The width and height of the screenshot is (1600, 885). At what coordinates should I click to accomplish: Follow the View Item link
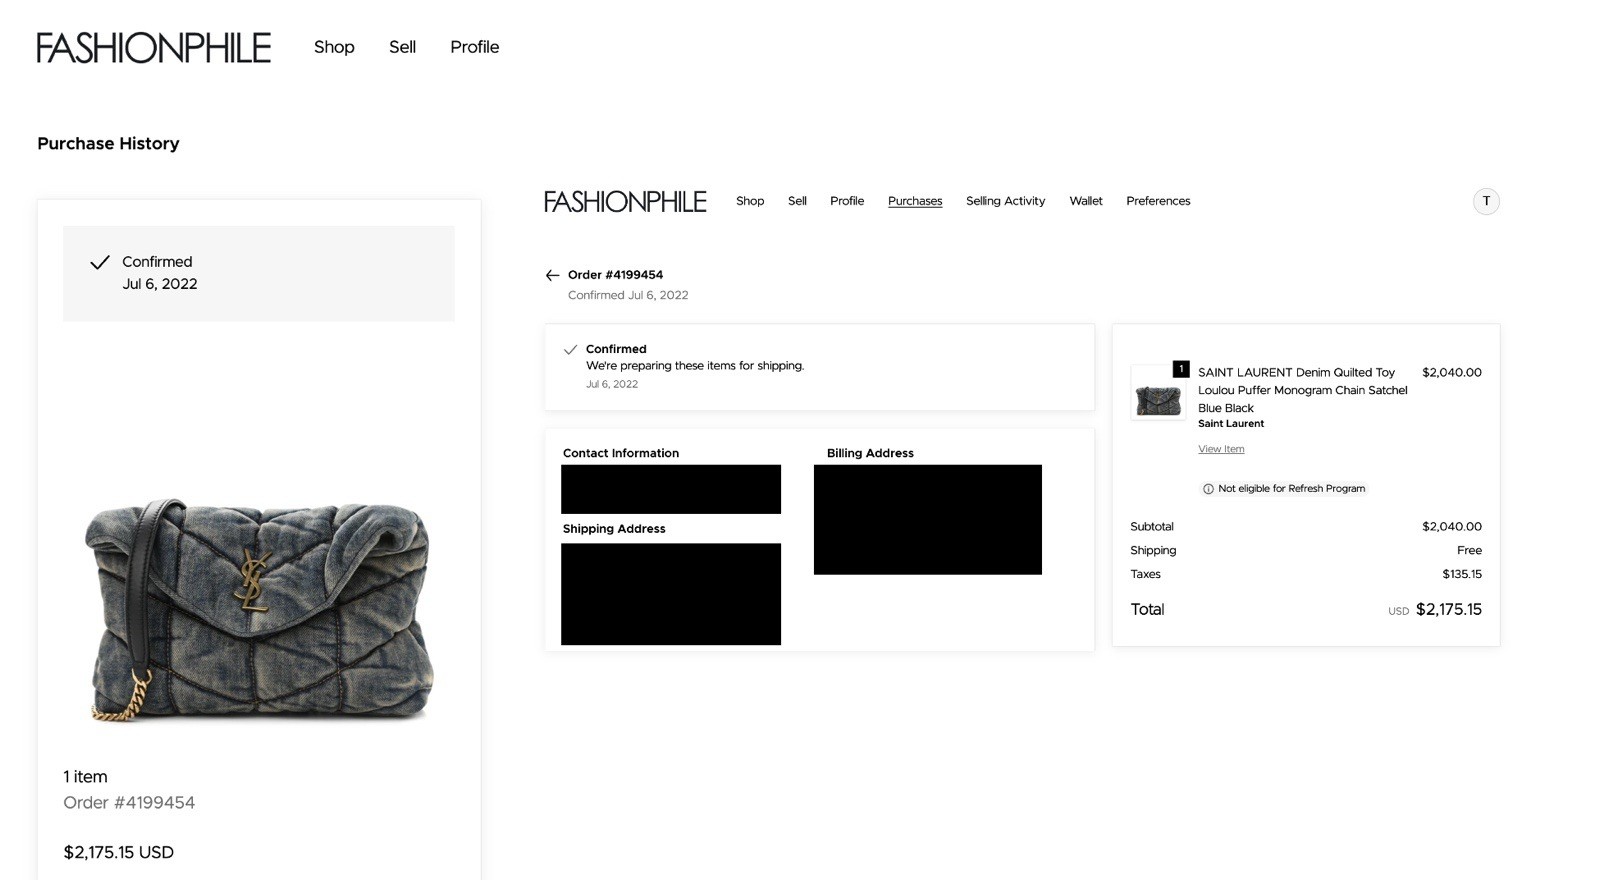(x=1221, y=449)
